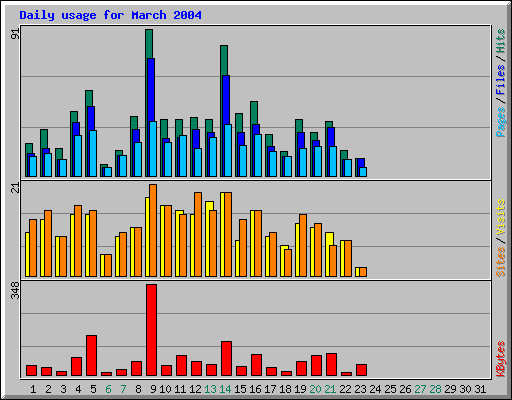The width and height of the screenshot is (512, 400).
Task: Click day label 19 on the x-axis
Action: coord(300,389)
